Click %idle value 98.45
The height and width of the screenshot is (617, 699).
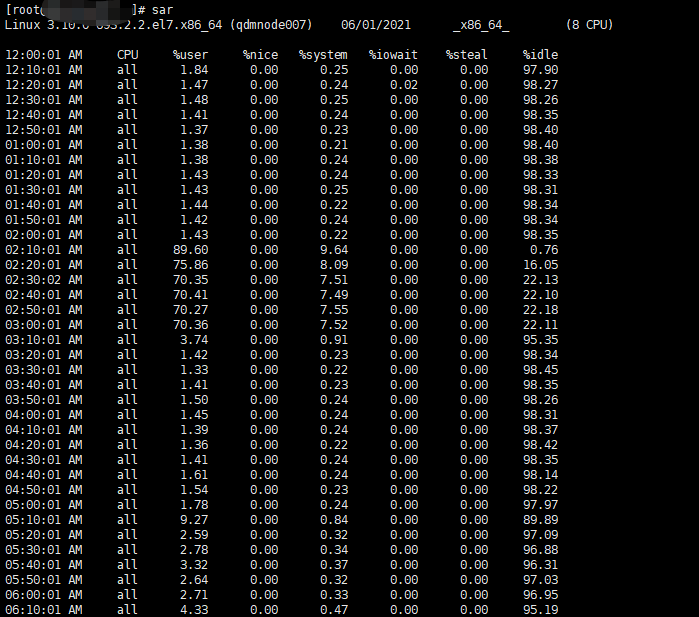point(540,370)
